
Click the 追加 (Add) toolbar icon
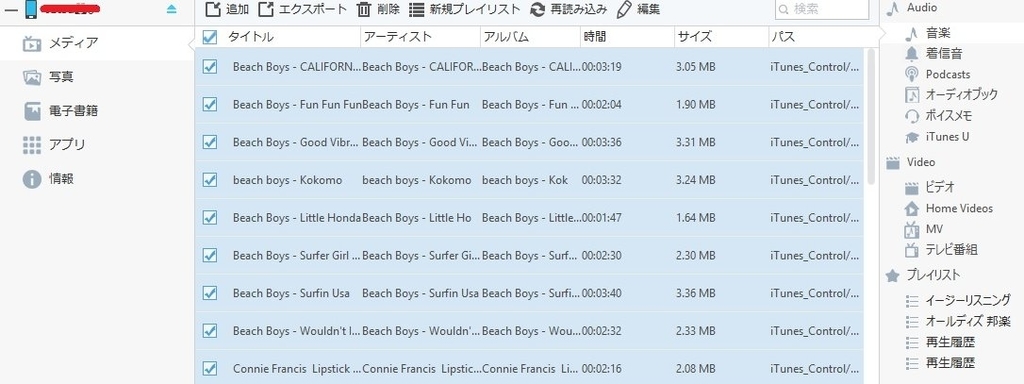pos(214,9)
